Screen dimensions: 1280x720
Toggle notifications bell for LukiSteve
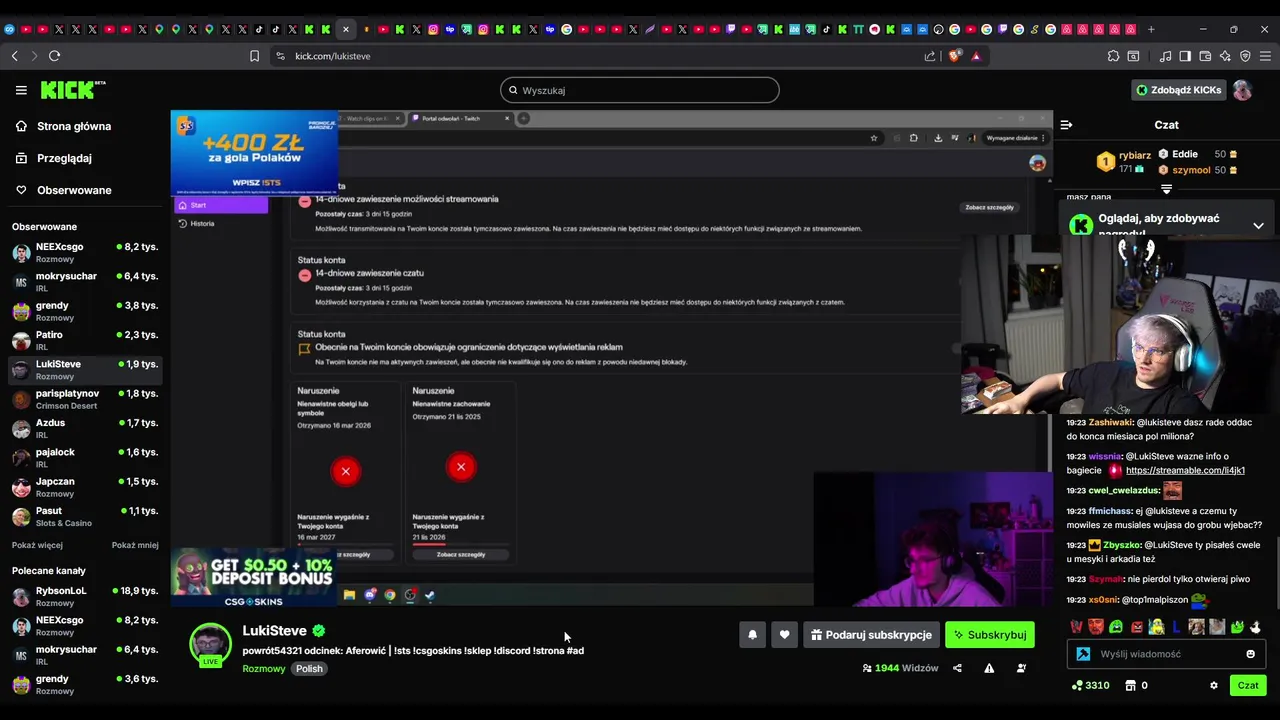pos(752,635)
